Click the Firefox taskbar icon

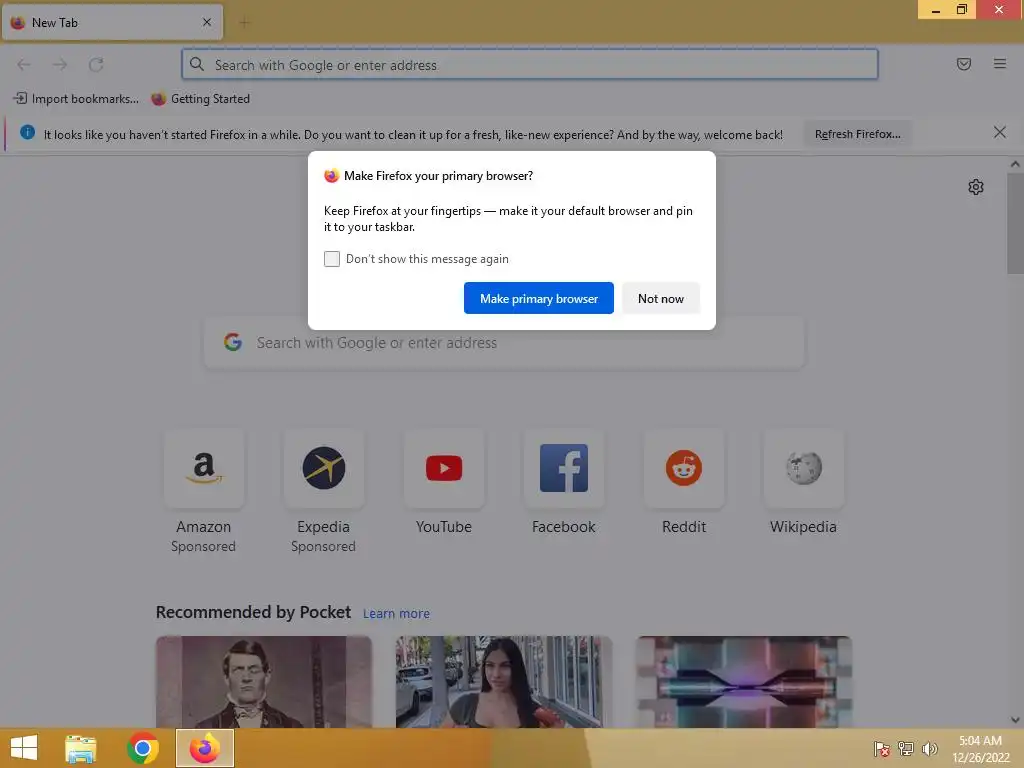205,748
